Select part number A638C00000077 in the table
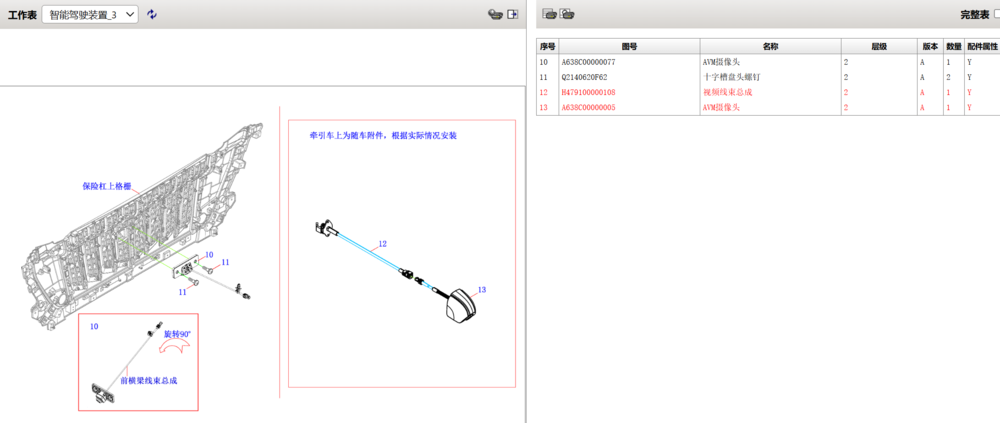Screen dimensions: 1000x423 pyautogui.click(x=588, y=63)
